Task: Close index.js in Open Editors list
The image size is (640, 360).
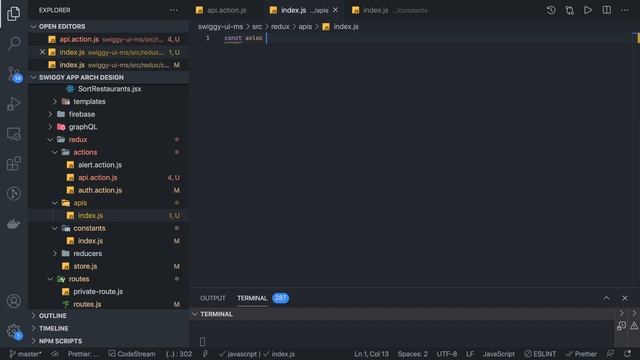Action: pos(42,52)
